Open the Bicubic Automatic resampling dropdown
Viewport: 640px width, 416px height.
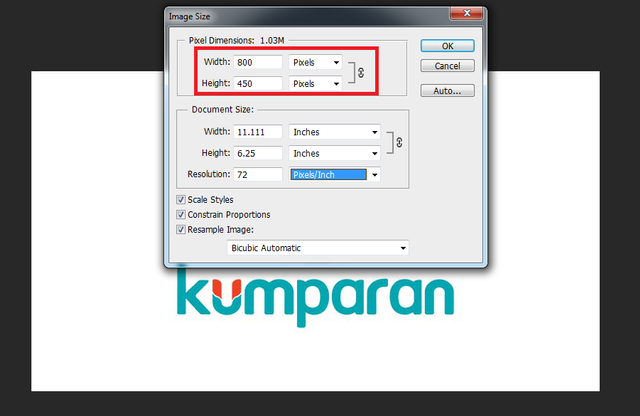pos(318,248)
